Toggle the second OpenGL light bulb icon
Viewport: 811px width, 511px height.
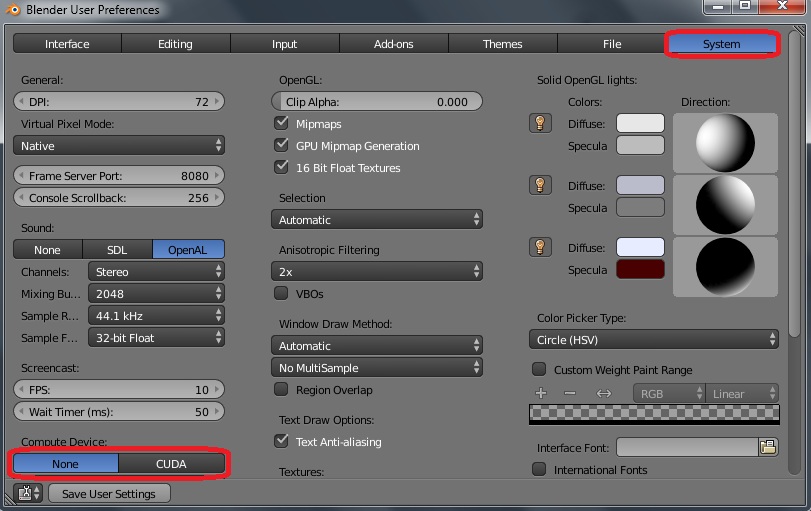click(540, 185)
